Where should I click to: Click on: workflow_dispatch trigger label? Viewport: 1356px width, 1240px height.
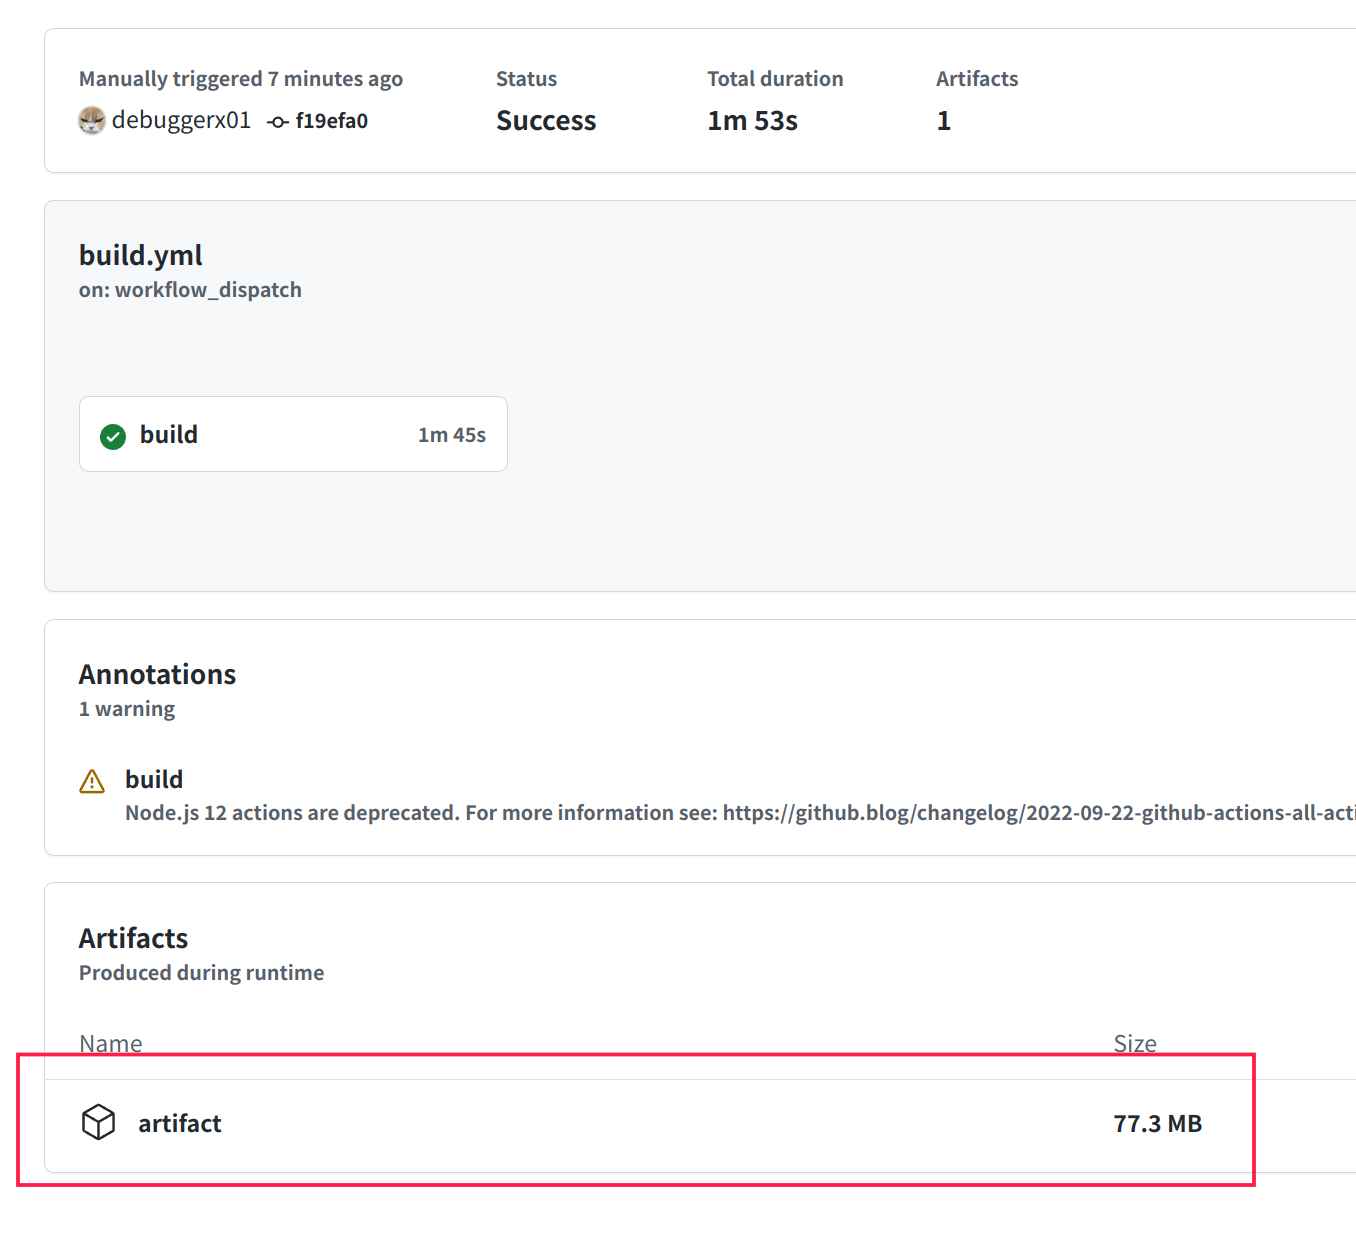point(190,290)
